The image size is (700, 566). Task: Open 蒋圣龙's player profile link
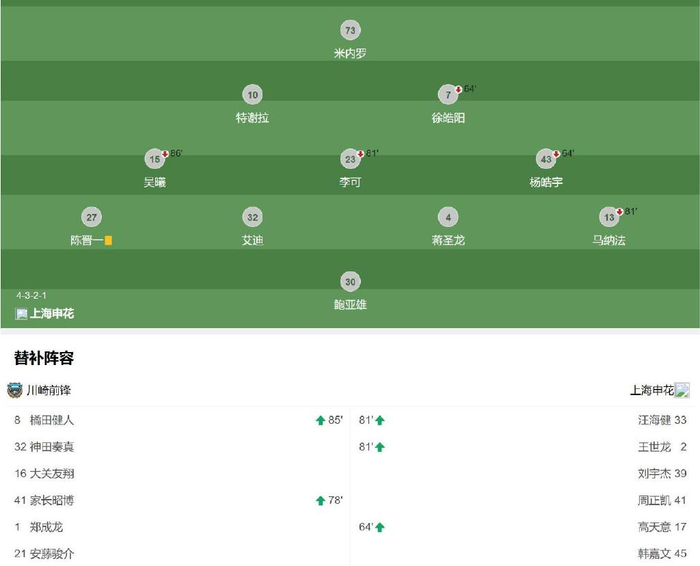[449, 240]
